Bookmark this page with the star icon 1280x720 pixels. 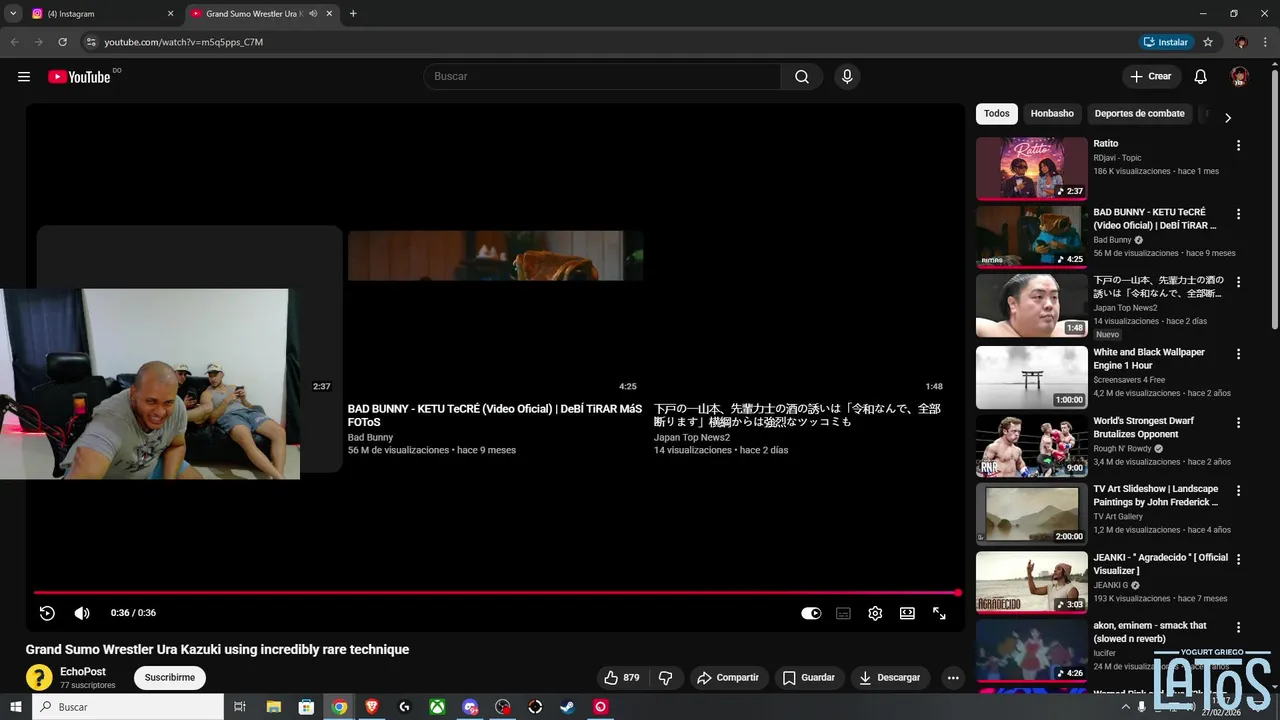(1208, 42)
